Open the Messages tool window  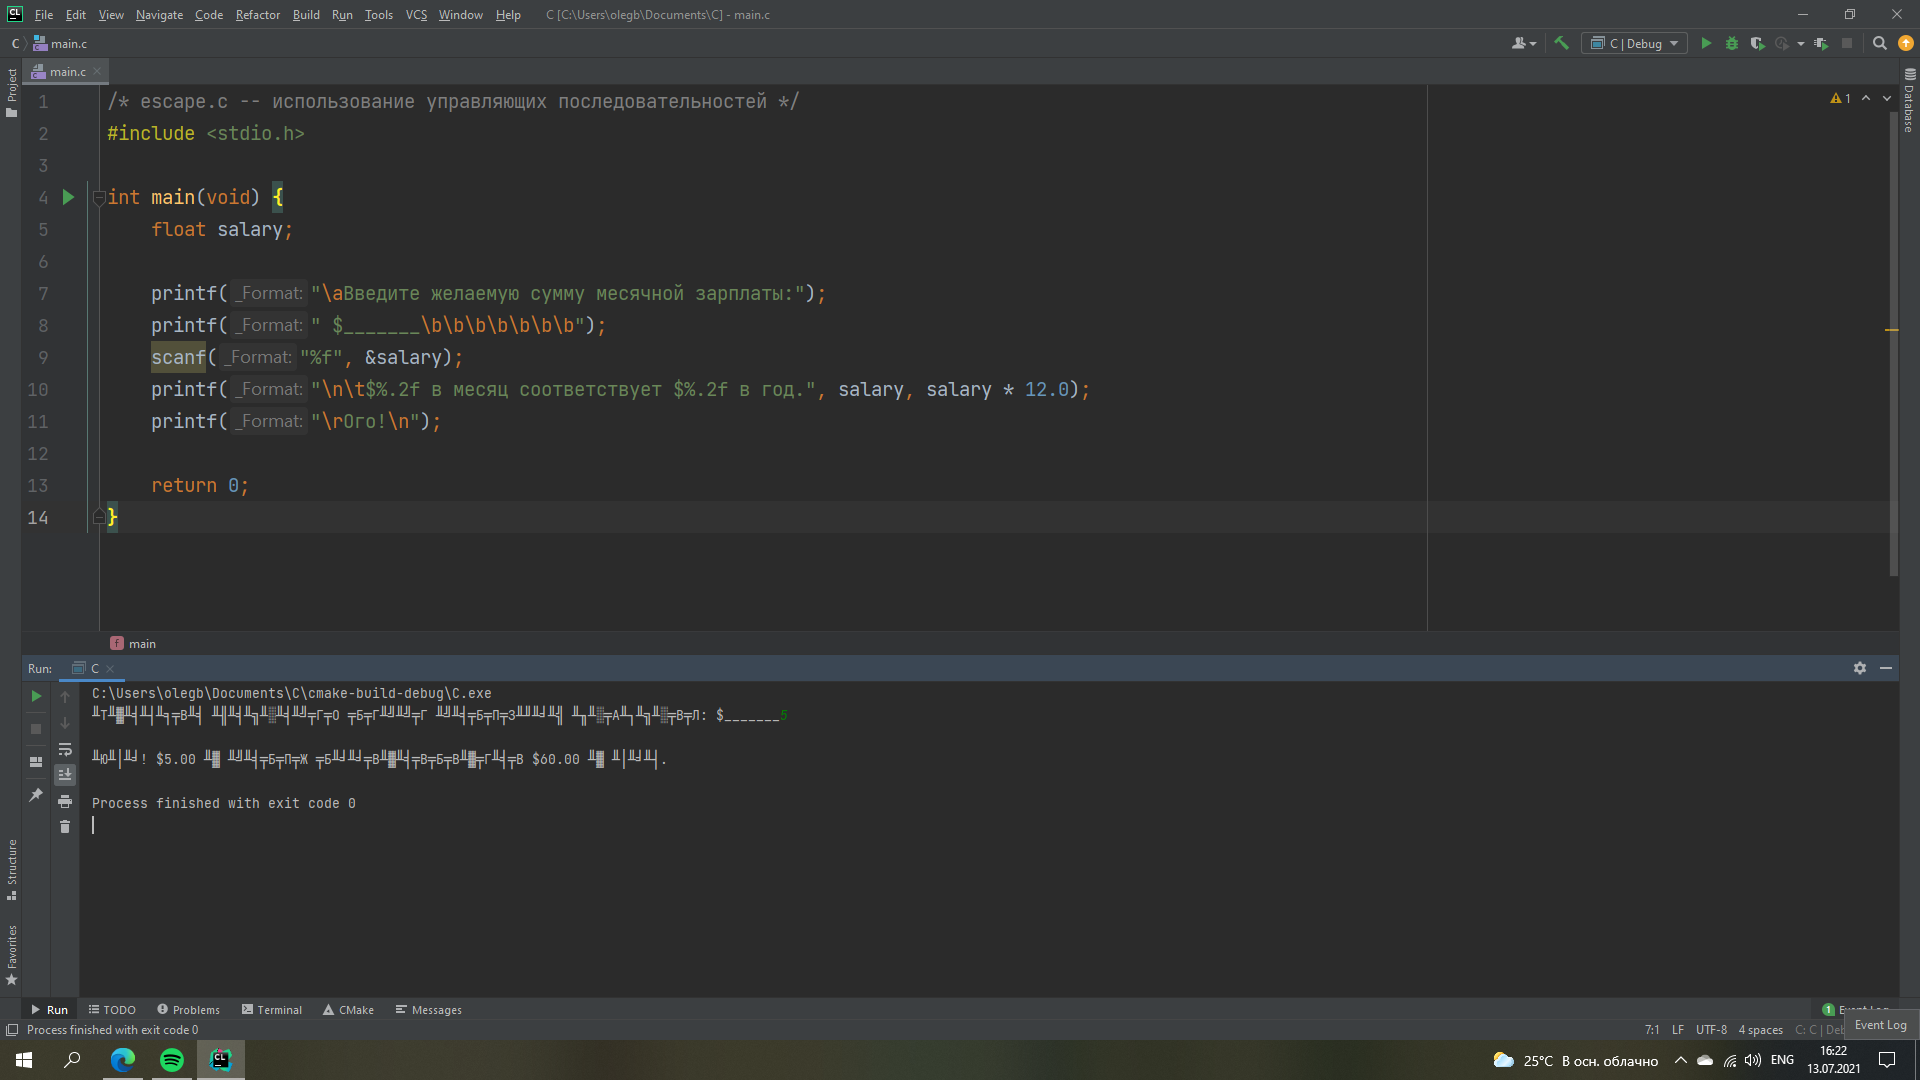428,1010
